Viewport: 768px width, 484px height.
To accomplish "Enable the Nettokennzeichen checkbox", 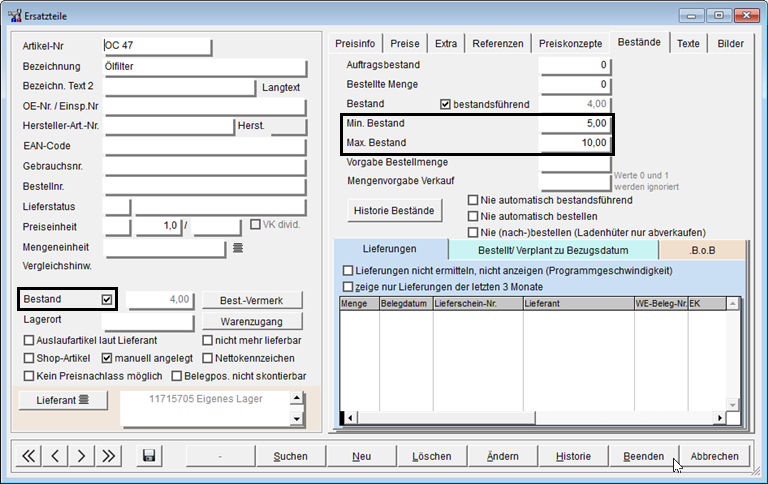I will (x=207, y=358).
